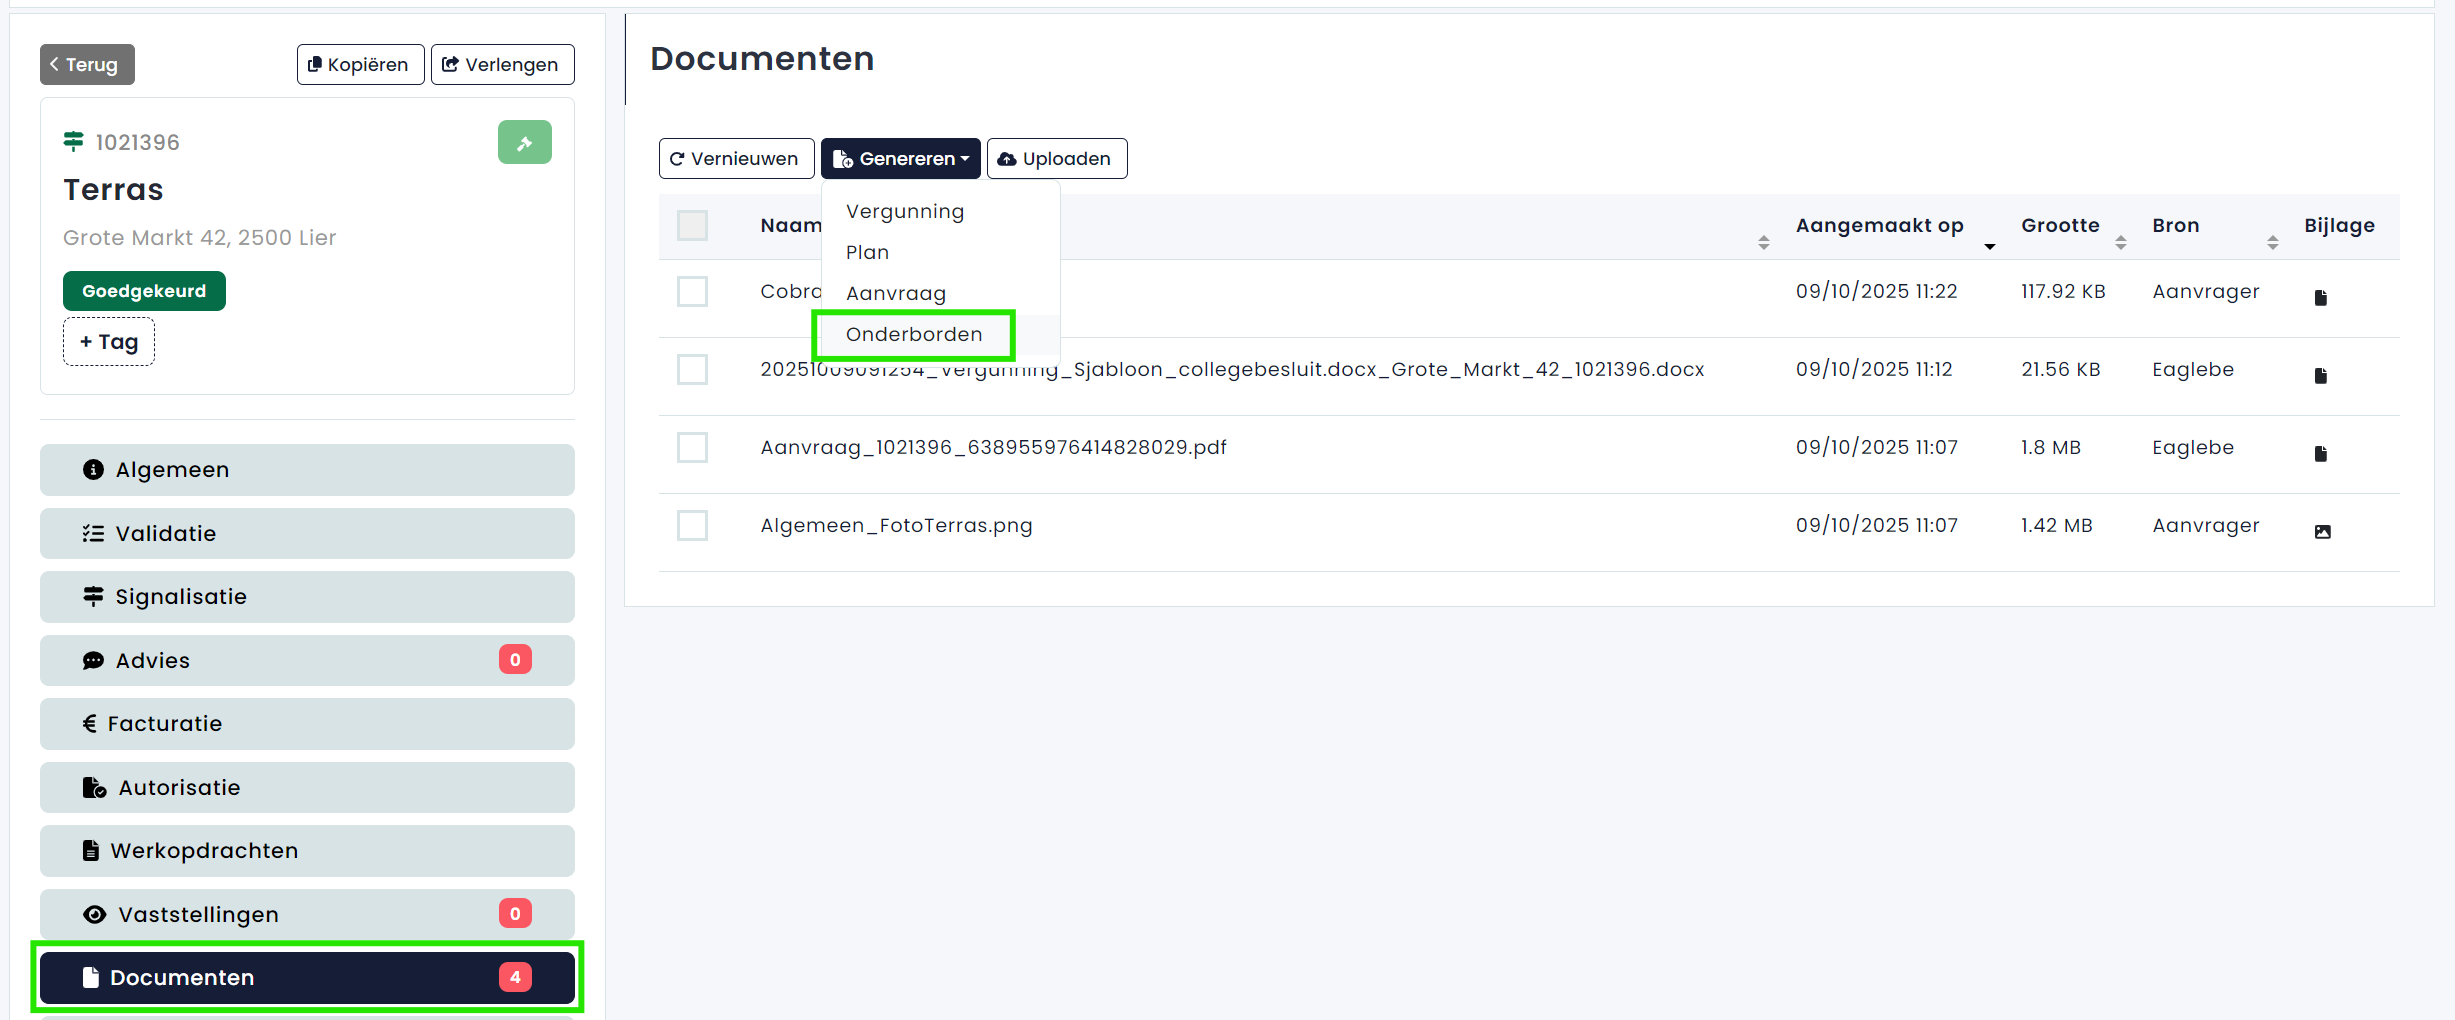This screenshot has height=1020, width=2455.
Task: Click the Kopiëren button
Action: pos(360,65)
